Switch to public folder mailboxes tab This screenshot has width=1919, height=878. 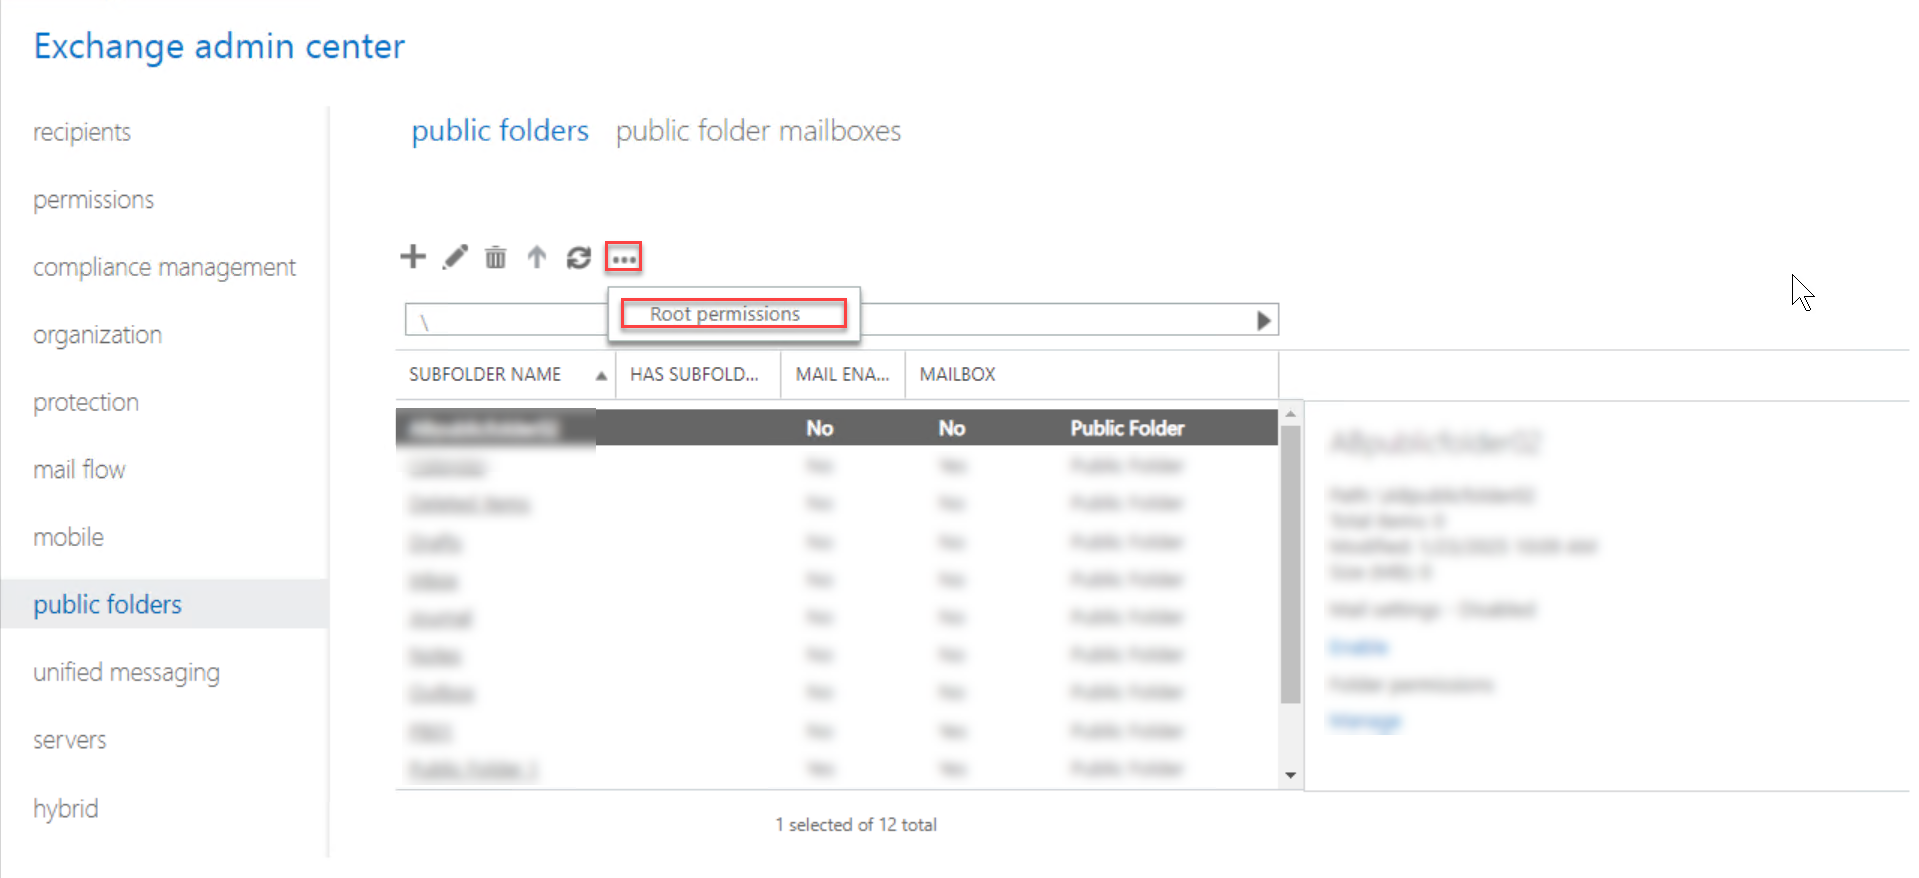758,131
